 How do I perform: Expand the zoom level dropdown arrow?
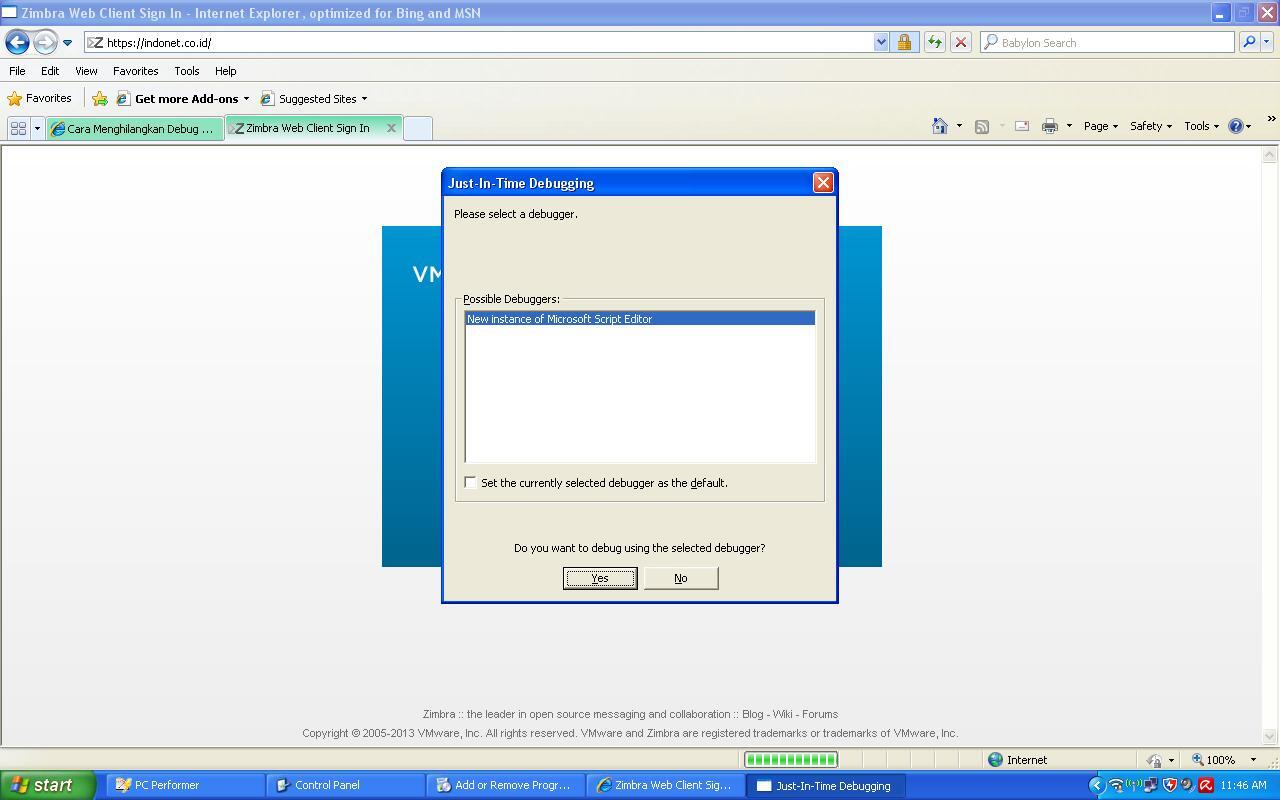click(x=1253, y=760)
